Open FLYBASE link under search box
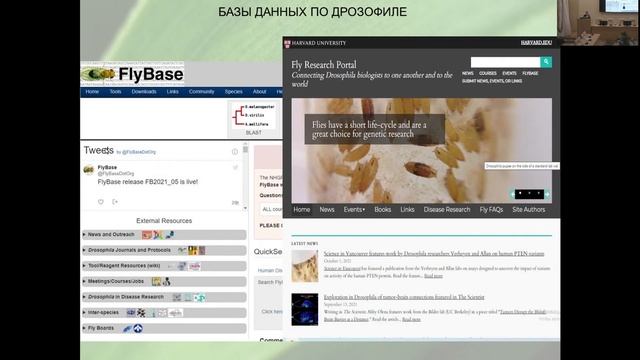This screenshot has width=640, height=360. click(530, 73)
